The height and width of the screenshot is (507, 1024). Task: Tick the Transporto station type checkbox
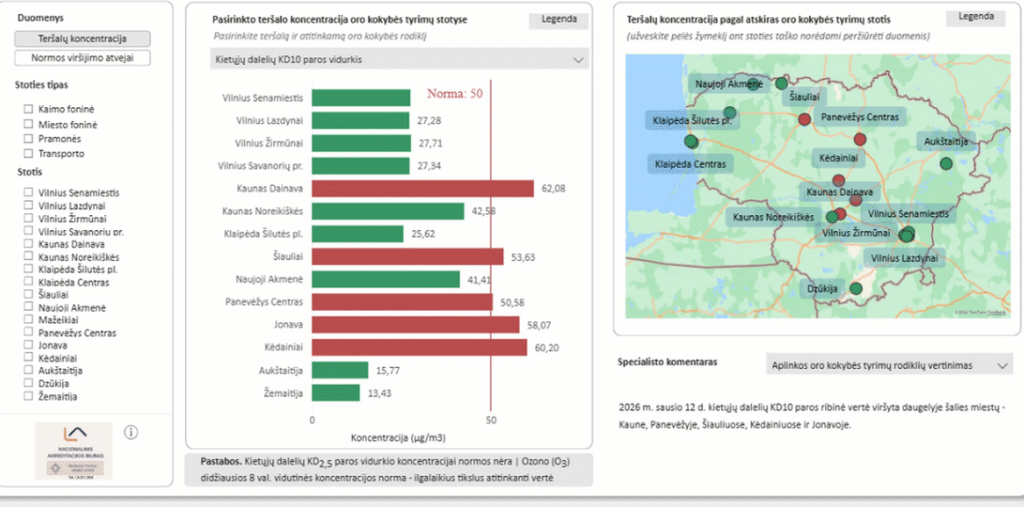[x=28, y=154]
